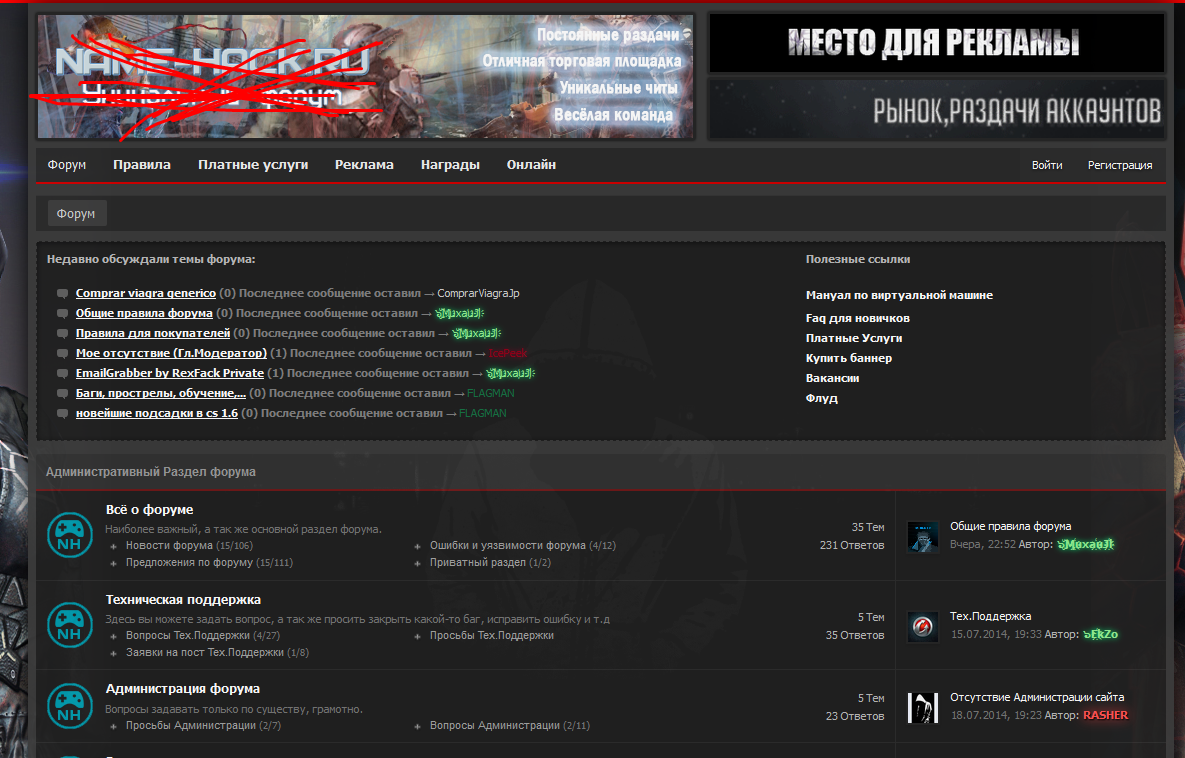
Task: Click Войти to log in
Action: tap(1047, 166)
